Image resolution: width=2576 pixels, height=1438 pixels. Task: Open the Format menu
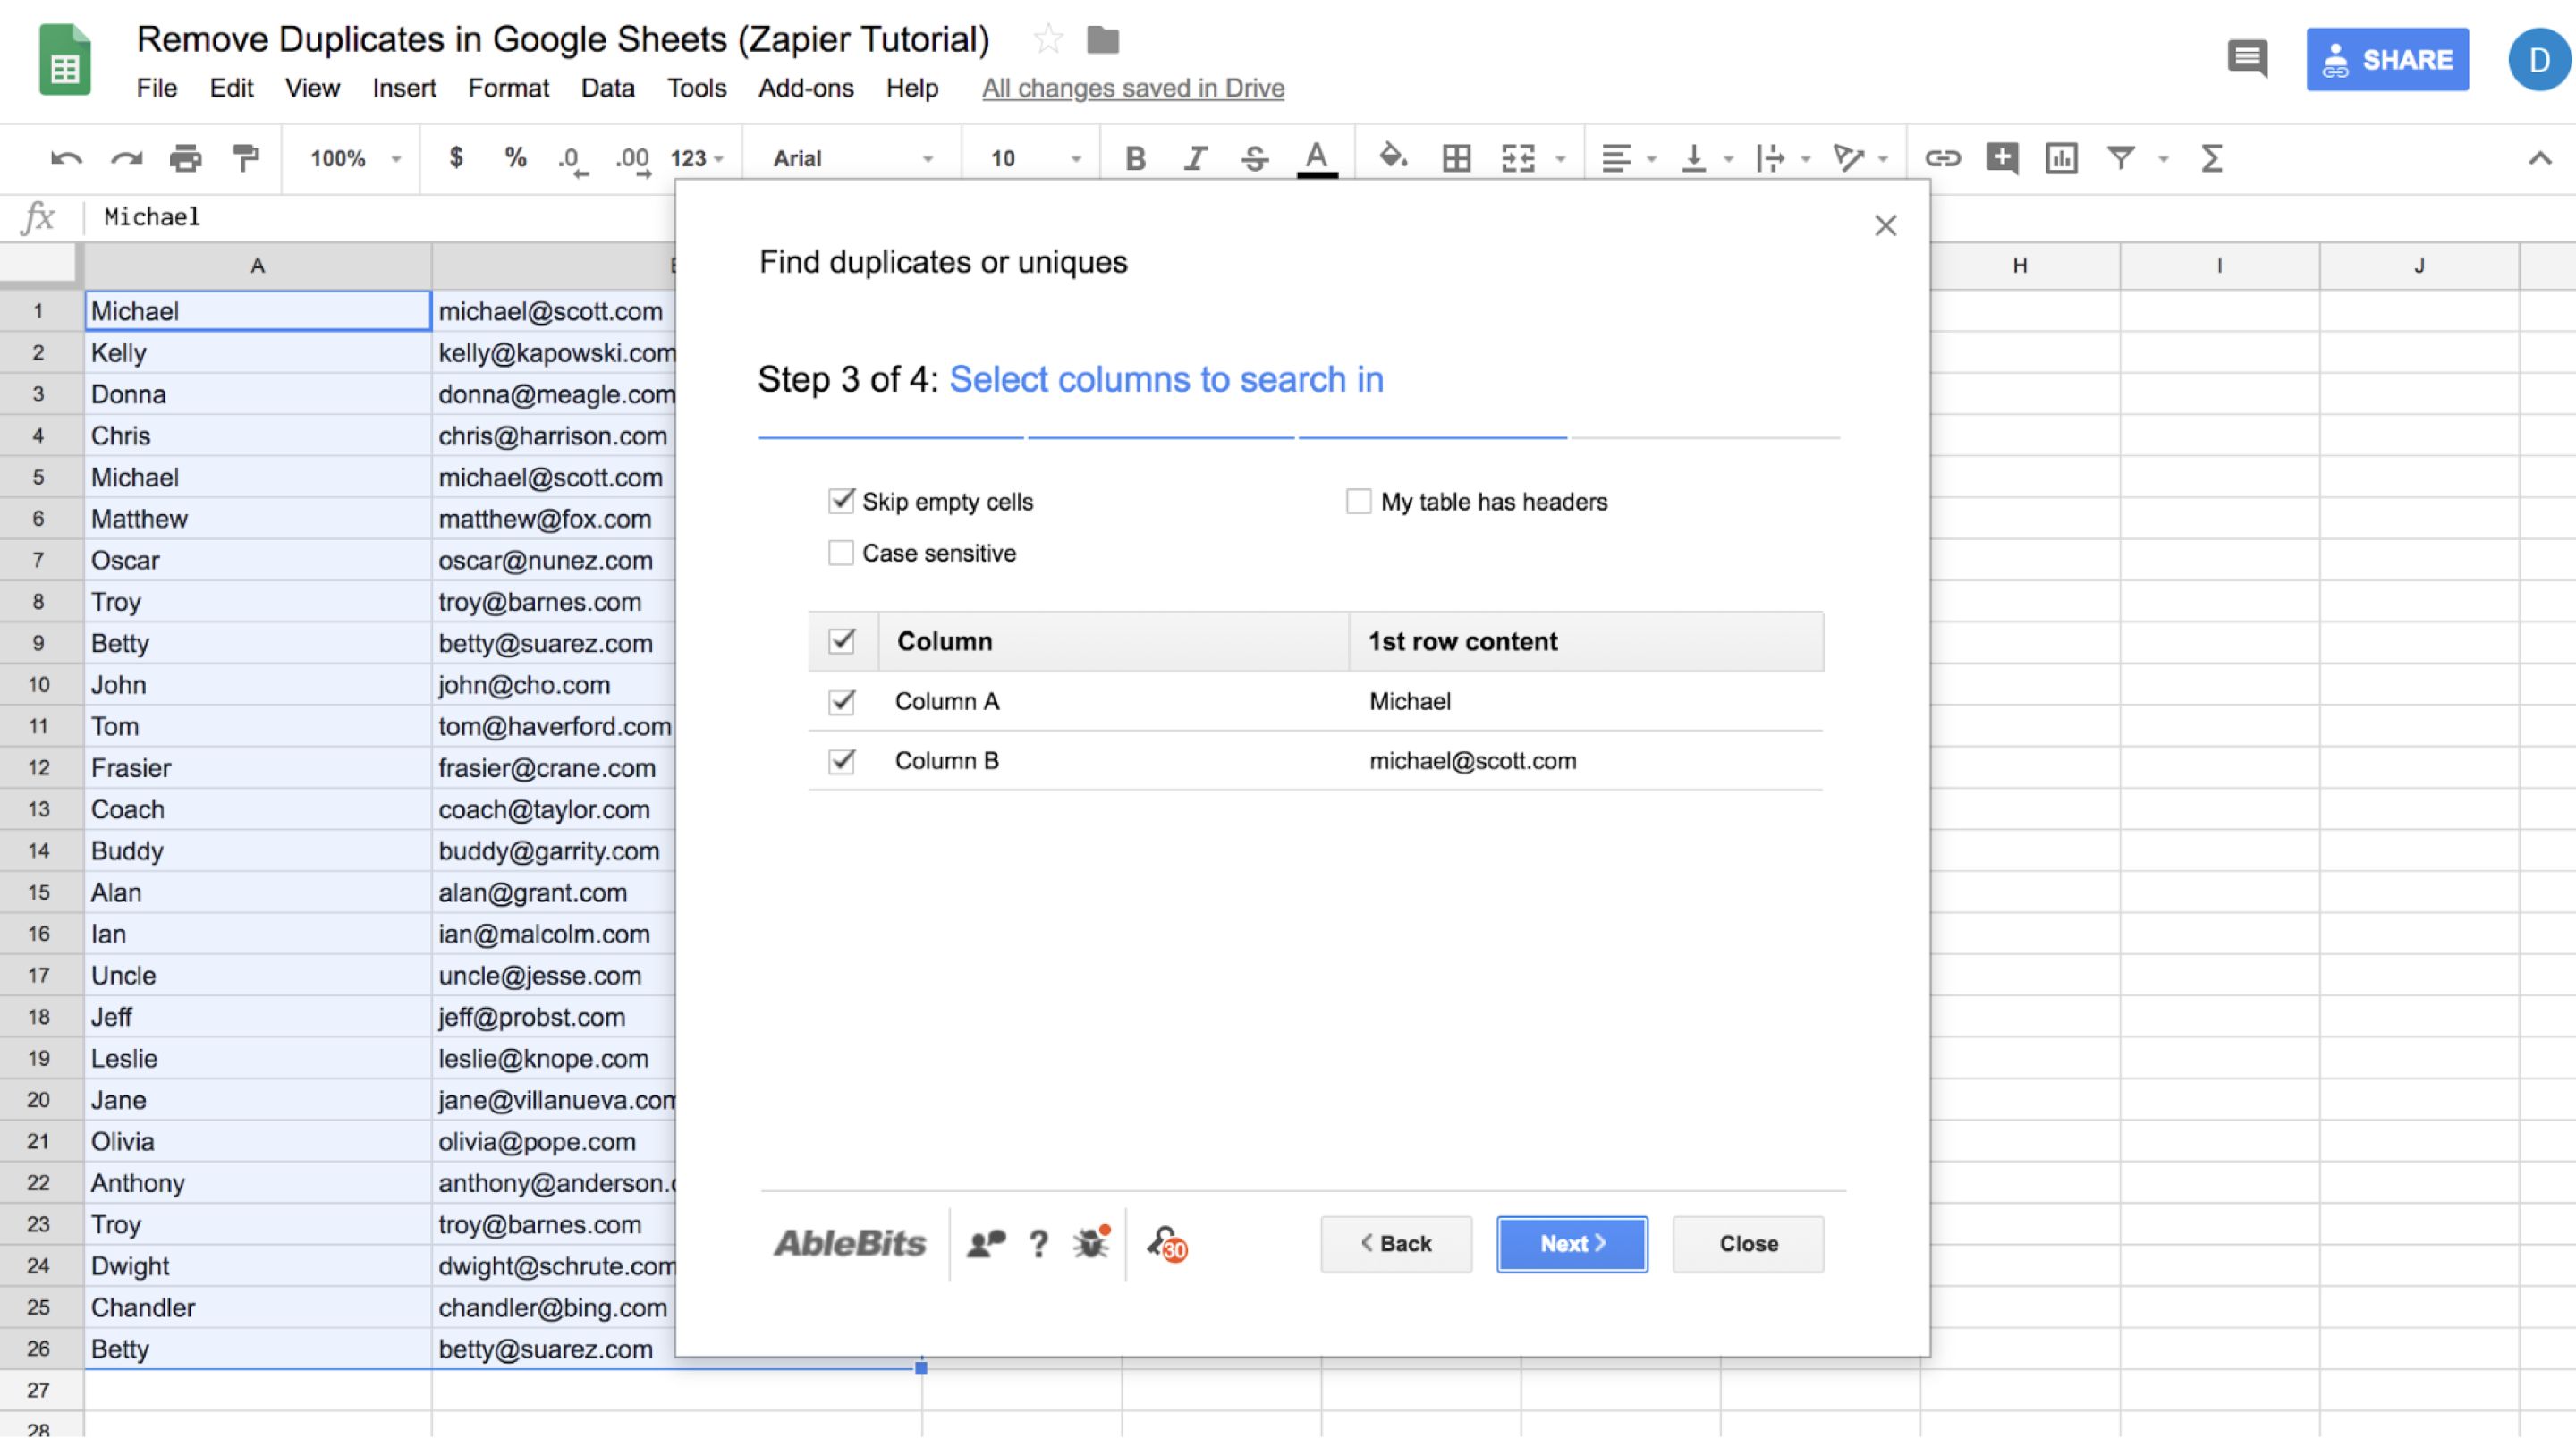click(506, 87)
